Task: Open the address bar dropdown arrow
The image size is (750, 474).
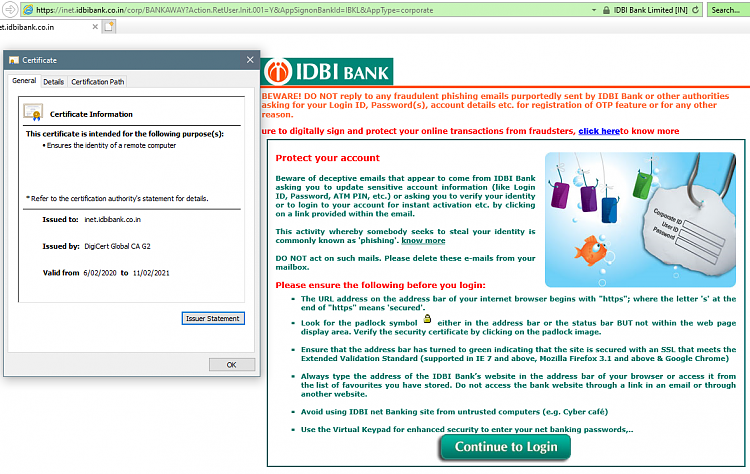Action: [594, 10]
